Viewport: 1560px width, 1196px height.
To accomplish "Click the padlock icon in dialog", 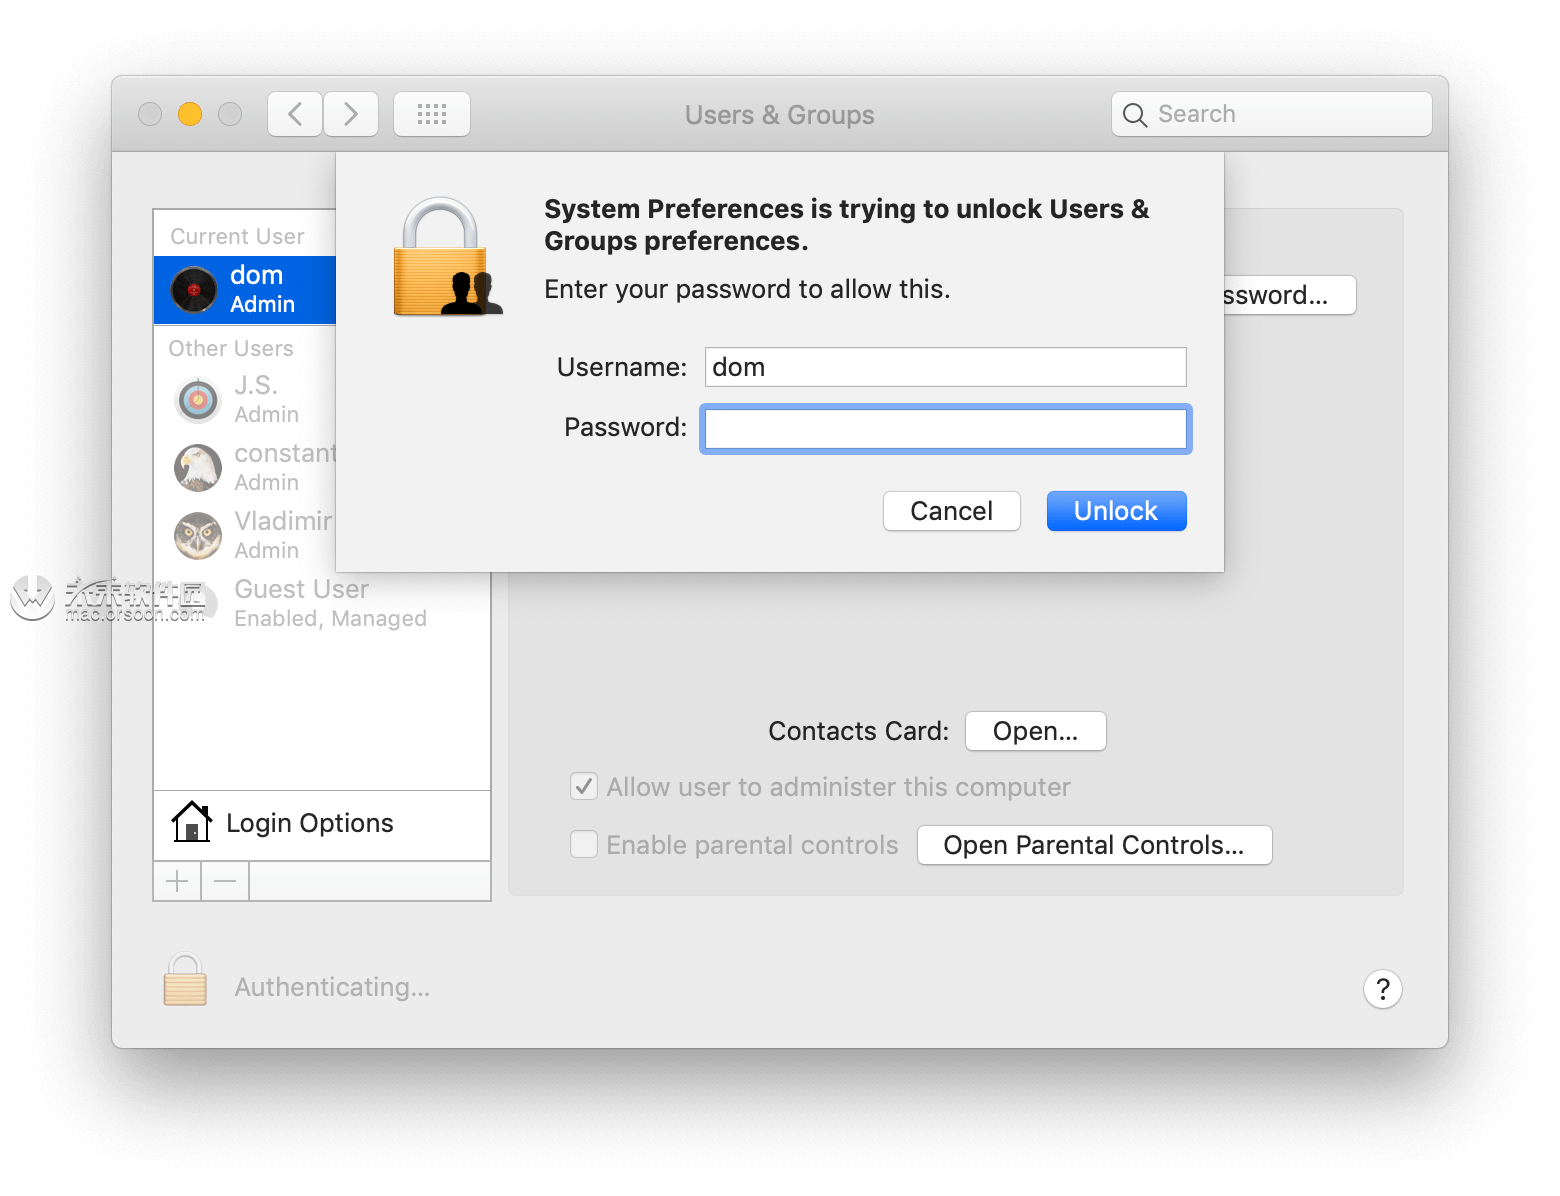I will pos(447,257).
